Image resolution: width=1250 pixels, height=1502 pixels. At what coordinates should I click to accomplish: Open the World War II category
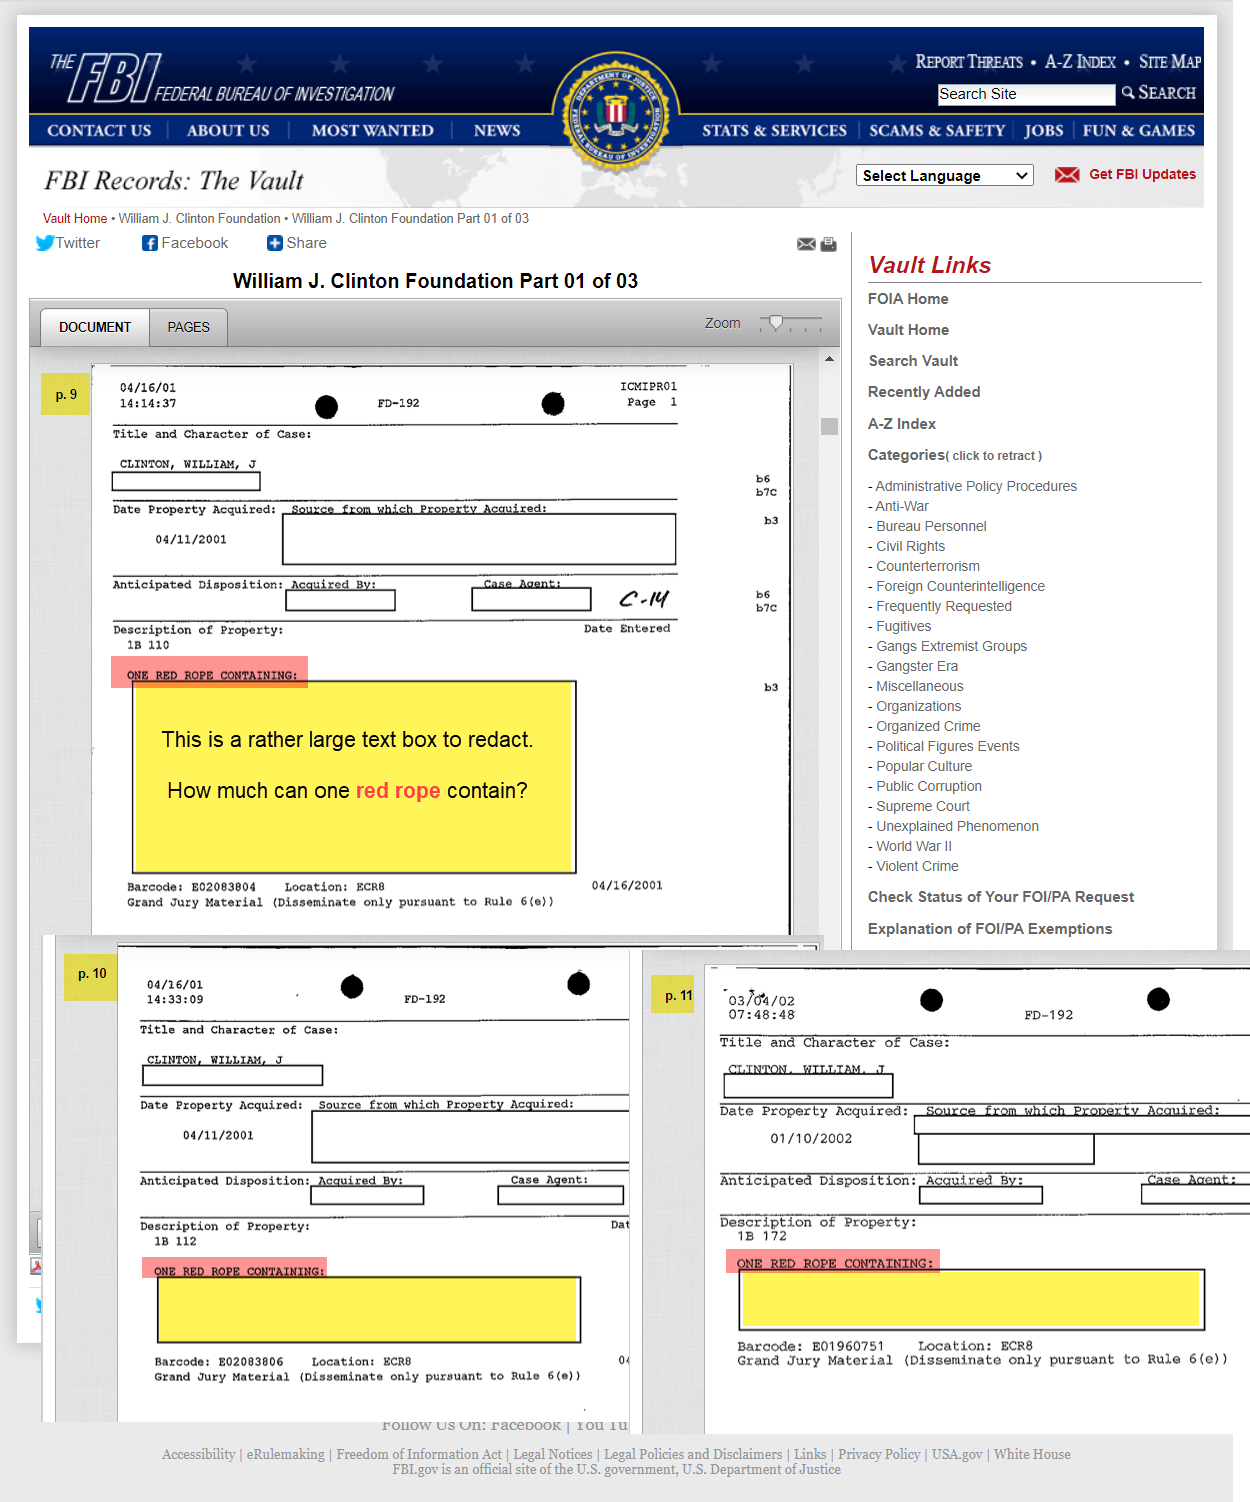click(914, 846)
